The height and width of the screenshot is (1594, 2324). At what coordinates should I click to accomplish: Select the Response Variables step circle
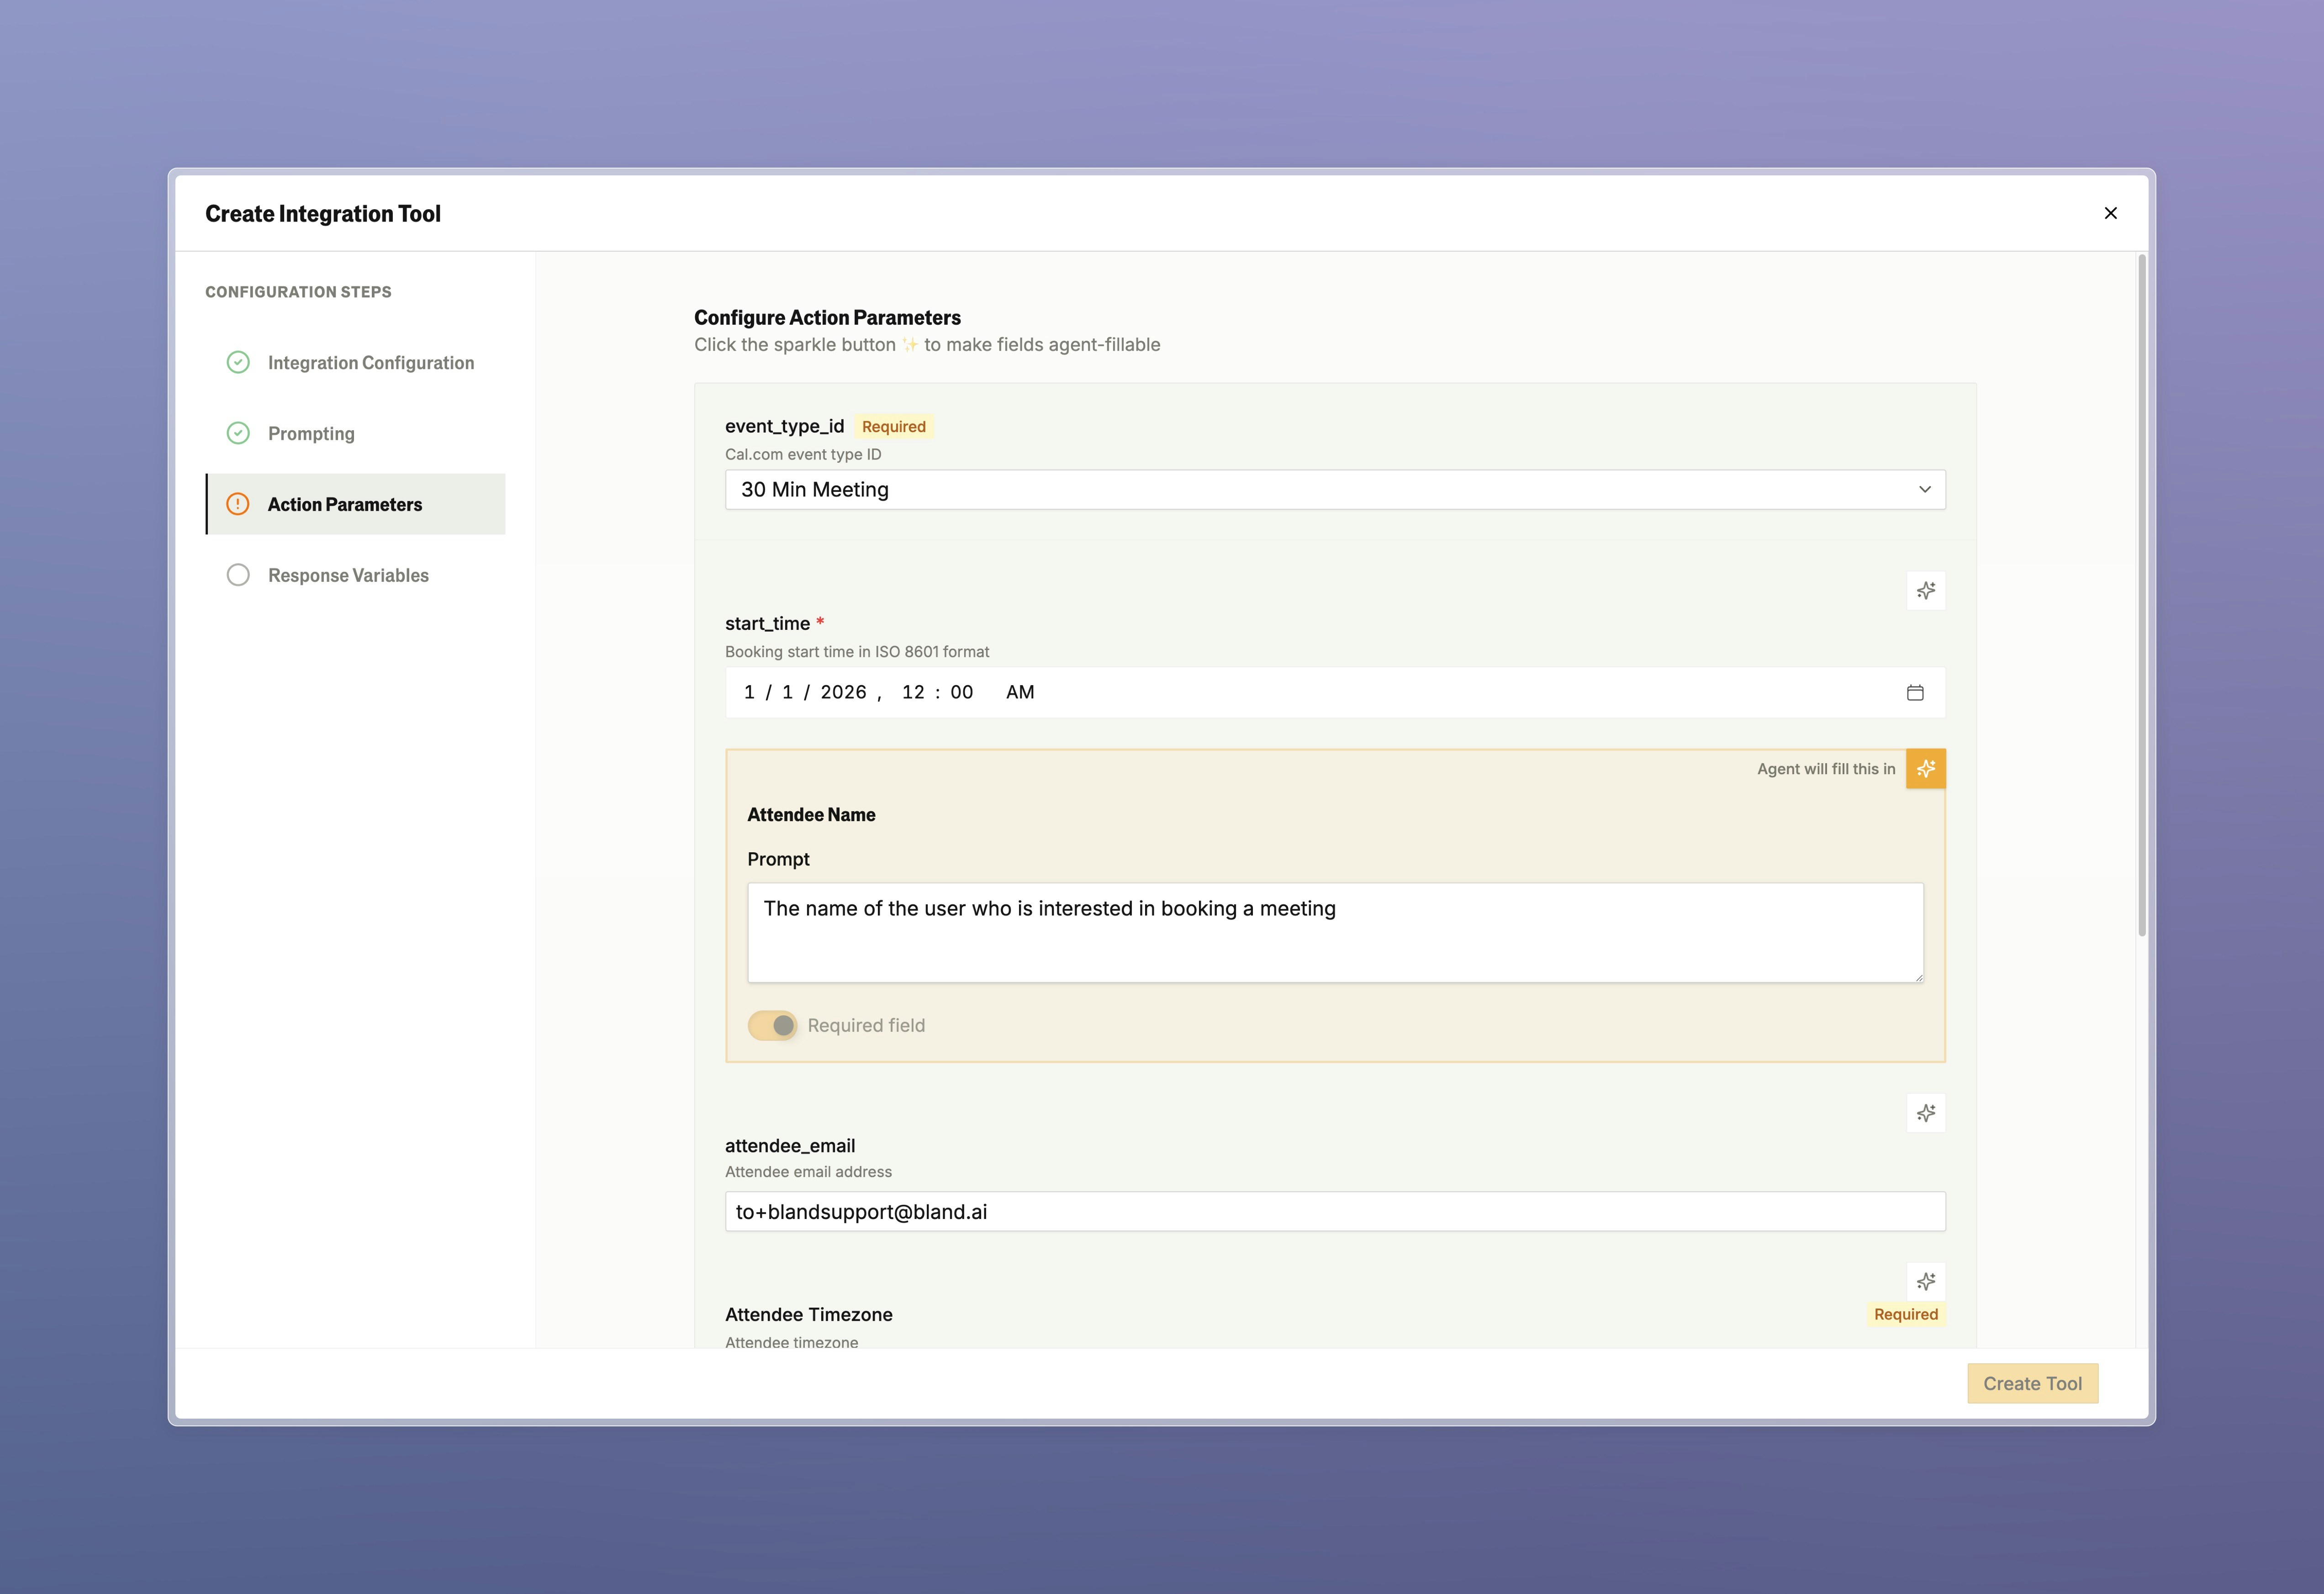click(238, 575)
